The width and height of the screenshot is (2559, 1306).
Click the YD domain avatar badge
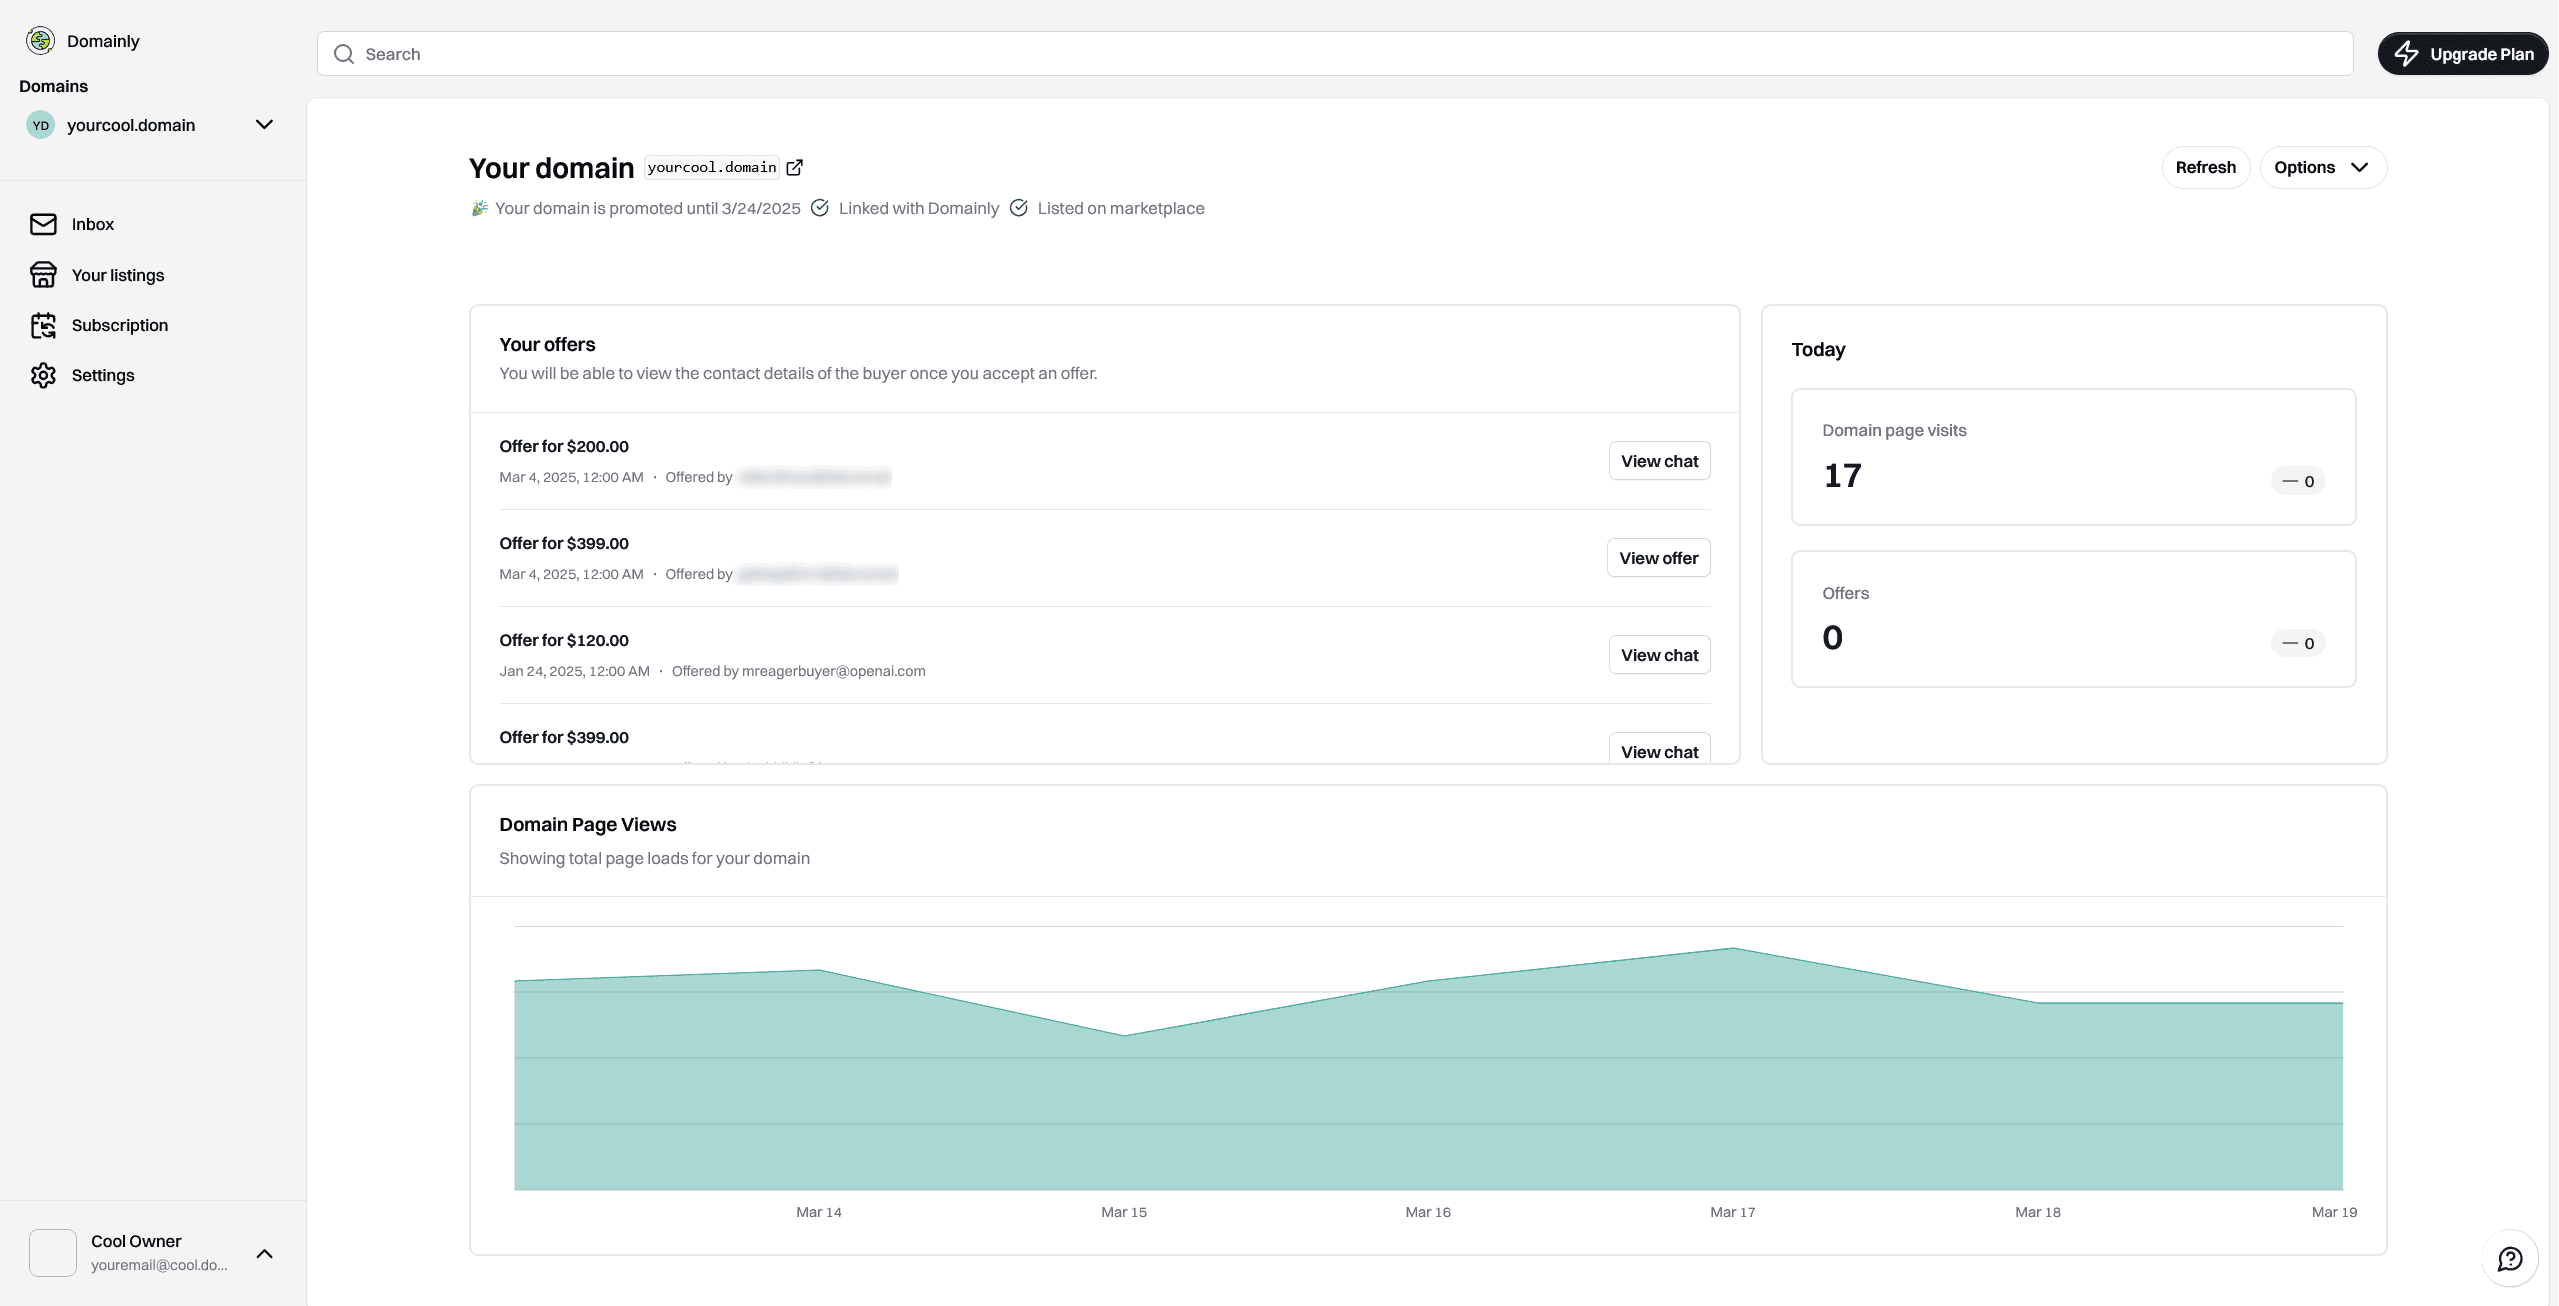(40, 125)
